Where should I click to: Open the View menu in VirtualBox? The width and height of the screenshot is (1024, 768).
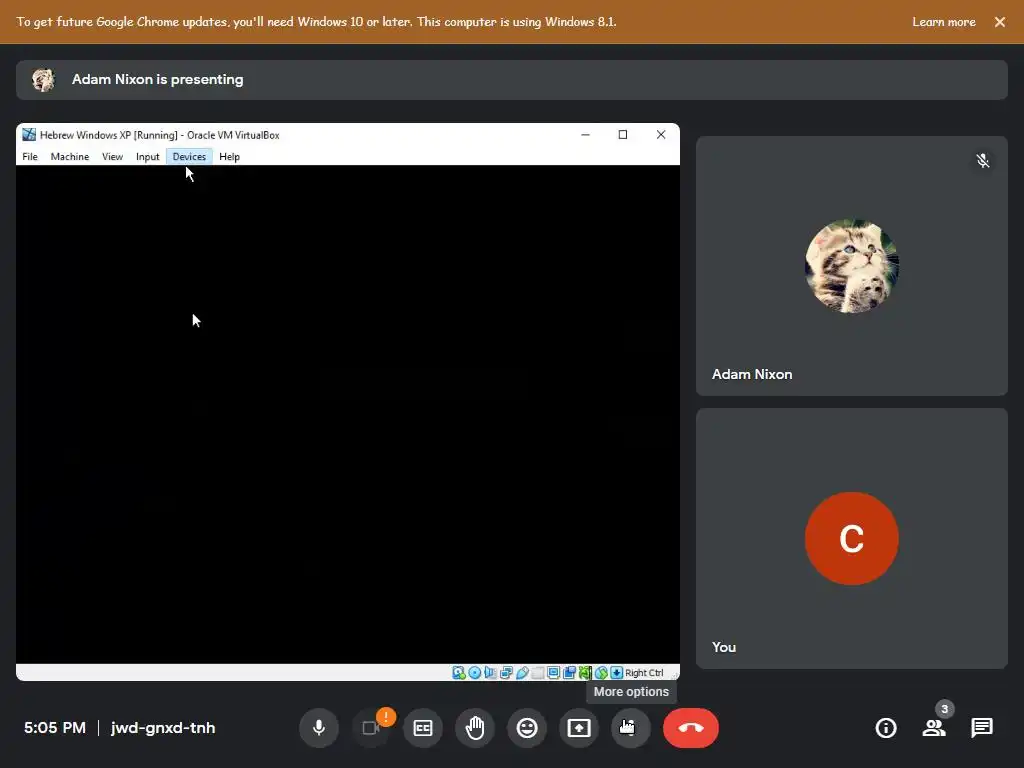tap(112, 157)
